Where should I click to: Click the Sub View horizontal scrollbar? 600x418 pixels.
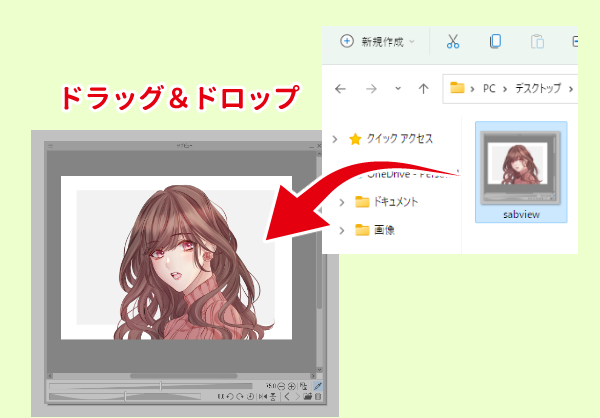click(x=184, y=376)
